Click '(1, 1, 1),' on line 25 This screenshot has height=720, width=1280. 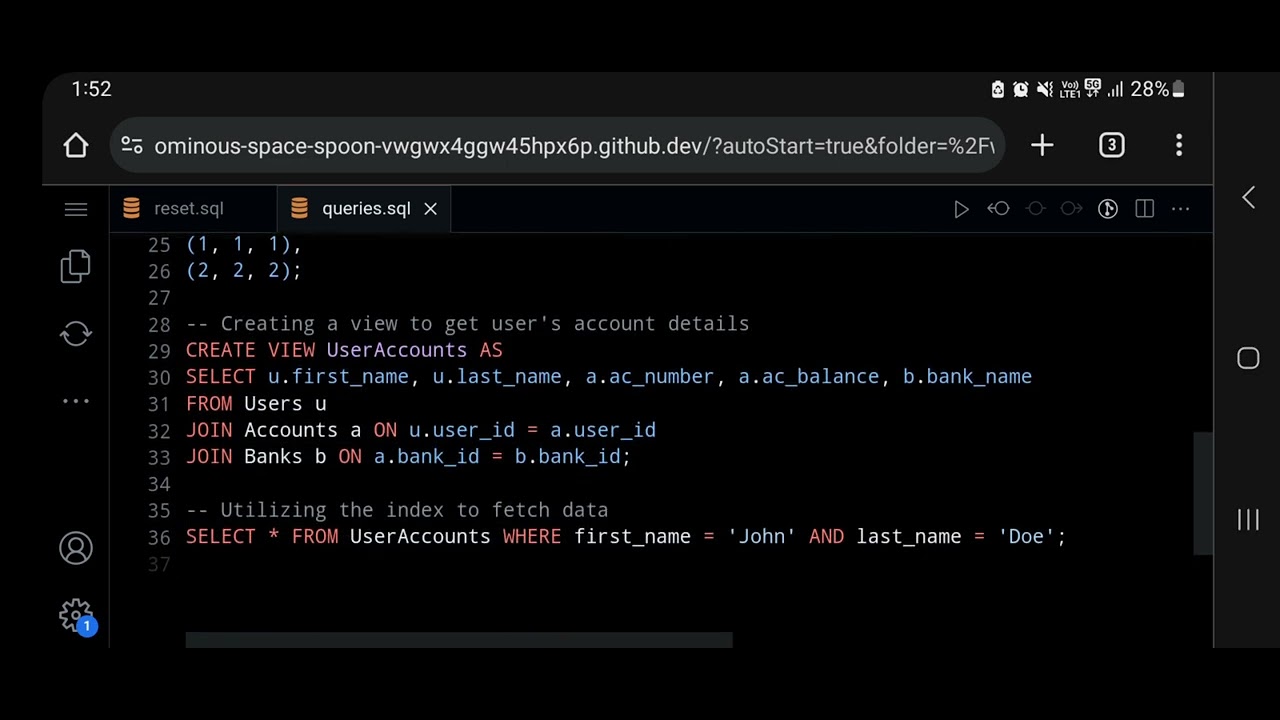243,244
